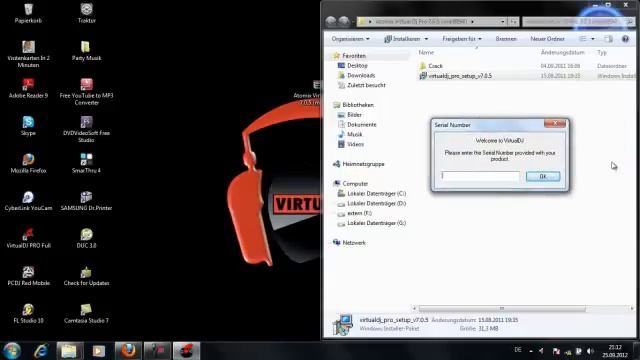
Task: Open the Traktor desktop icon
Action: [86, 13]
